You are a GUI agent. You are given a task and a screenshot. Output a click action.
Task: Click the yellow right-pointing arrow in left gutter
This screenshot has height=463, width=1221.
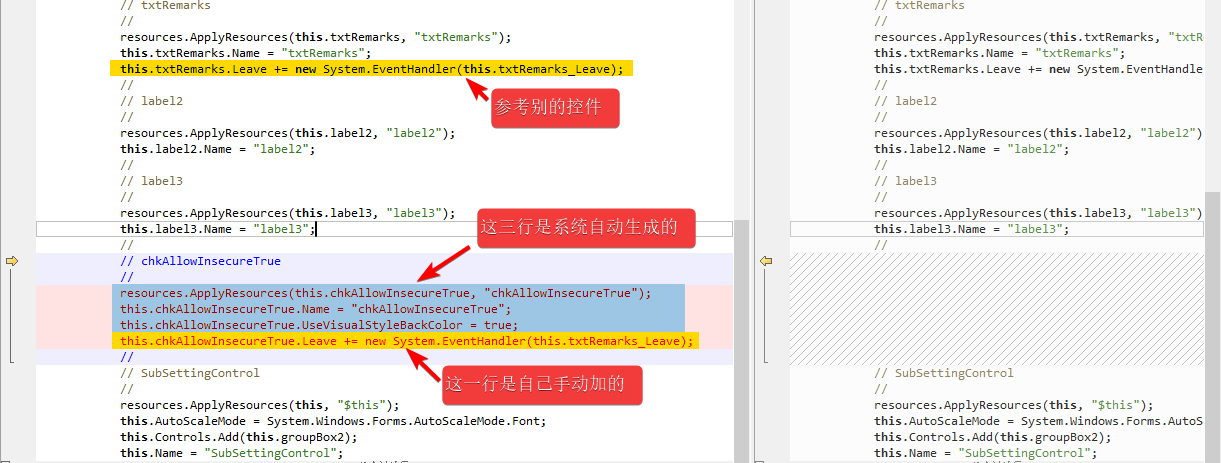pyautogui.click(x=12, y=261)
